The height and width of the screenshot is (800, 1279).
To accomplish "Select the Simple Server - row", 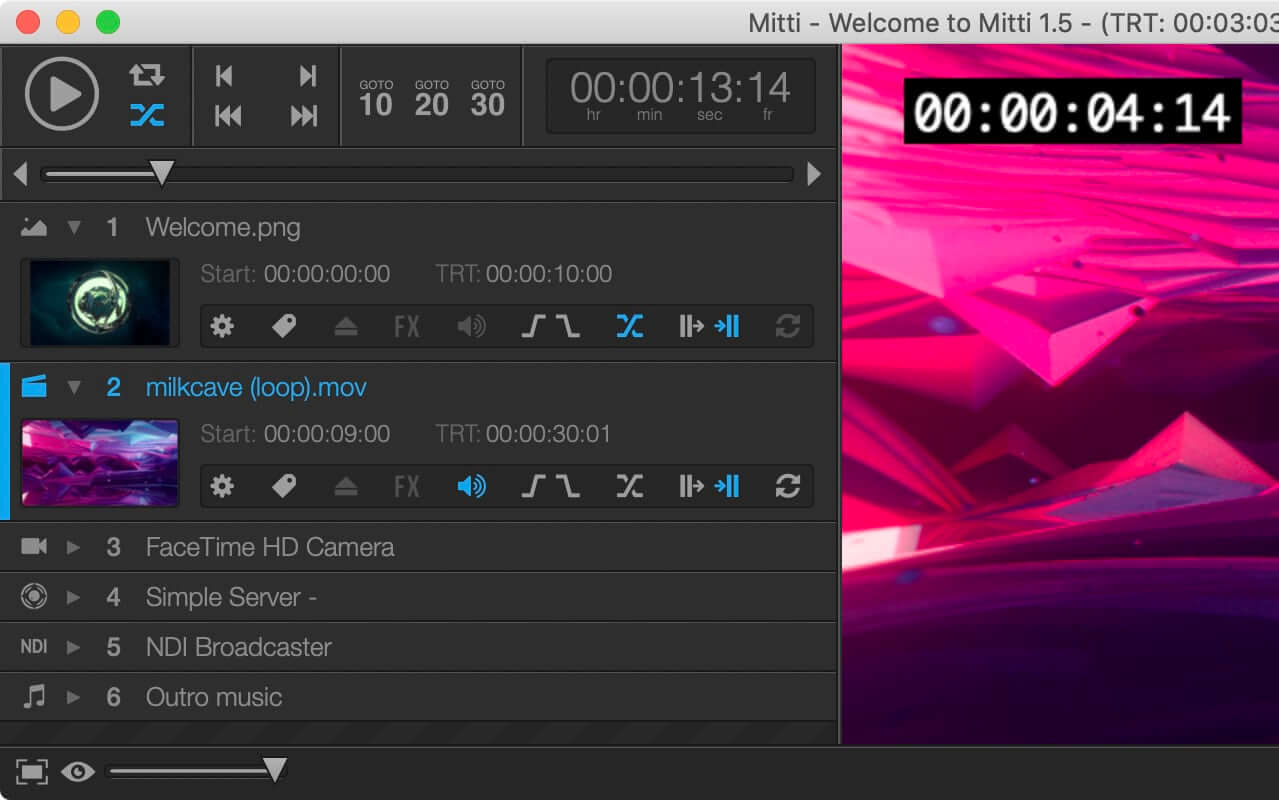I will point(418,597).
